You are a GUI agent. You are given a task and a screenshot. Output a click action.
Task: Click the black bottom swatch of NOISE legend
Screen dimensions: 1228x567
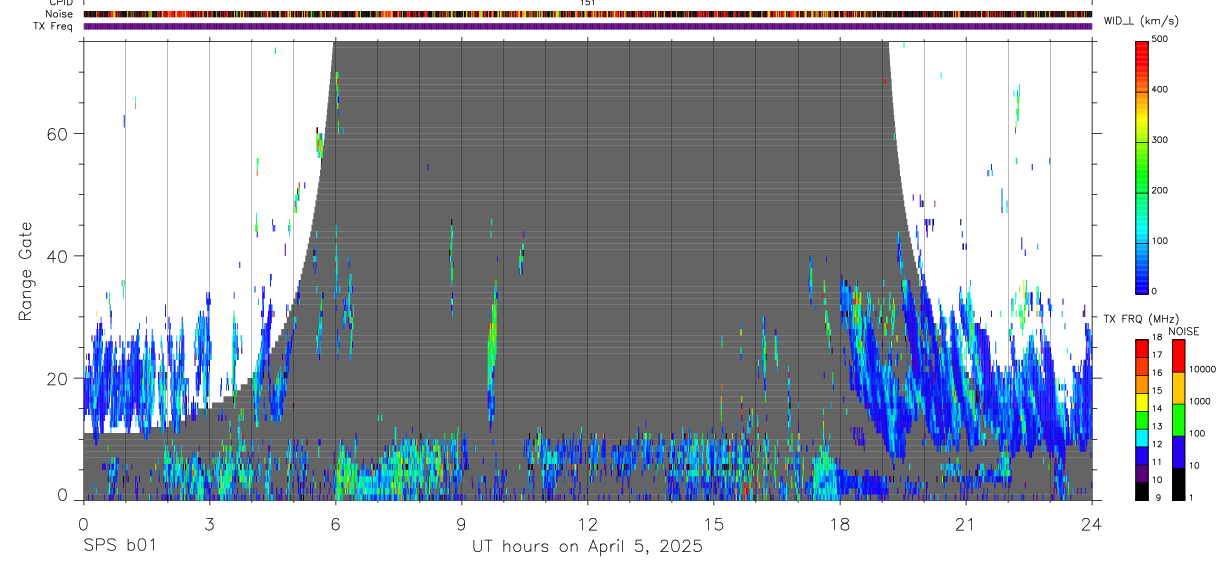(x=1179, y=483)
